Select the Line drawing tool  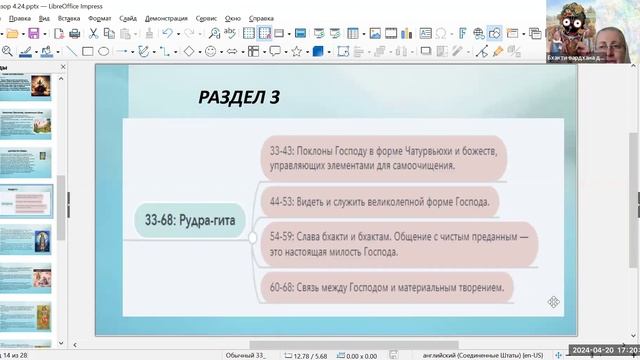[x=71, y=51]
